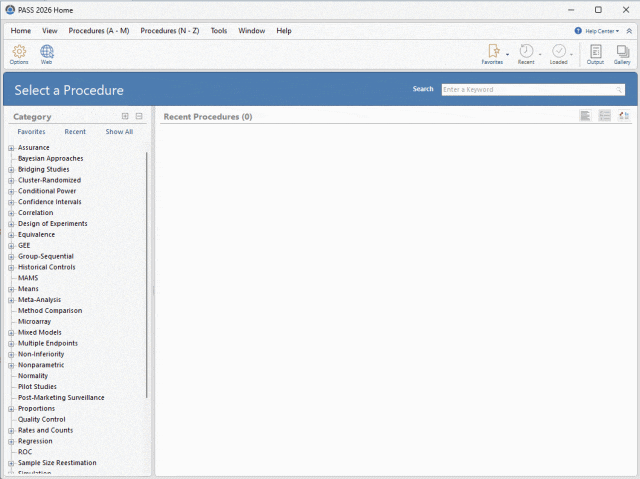Switch to the first procedure view icon
This screenshot has height=479, width=640.
tap(585, 116)
